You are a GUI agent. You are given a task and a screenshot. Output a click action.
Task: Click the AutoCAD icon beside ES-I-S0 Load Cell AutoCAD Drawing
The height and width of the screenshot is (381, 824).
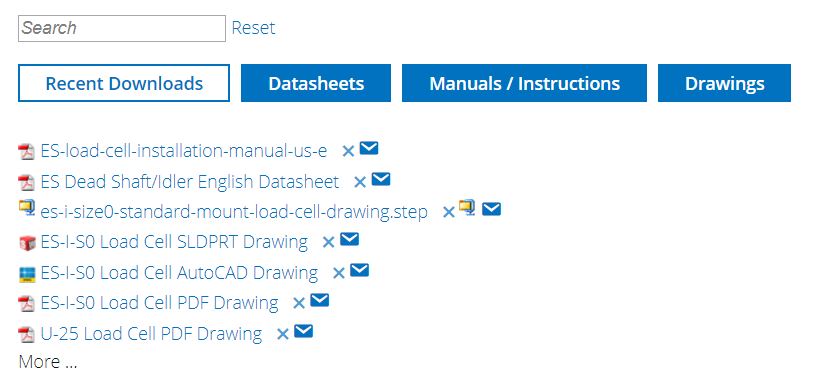(26, 274)
